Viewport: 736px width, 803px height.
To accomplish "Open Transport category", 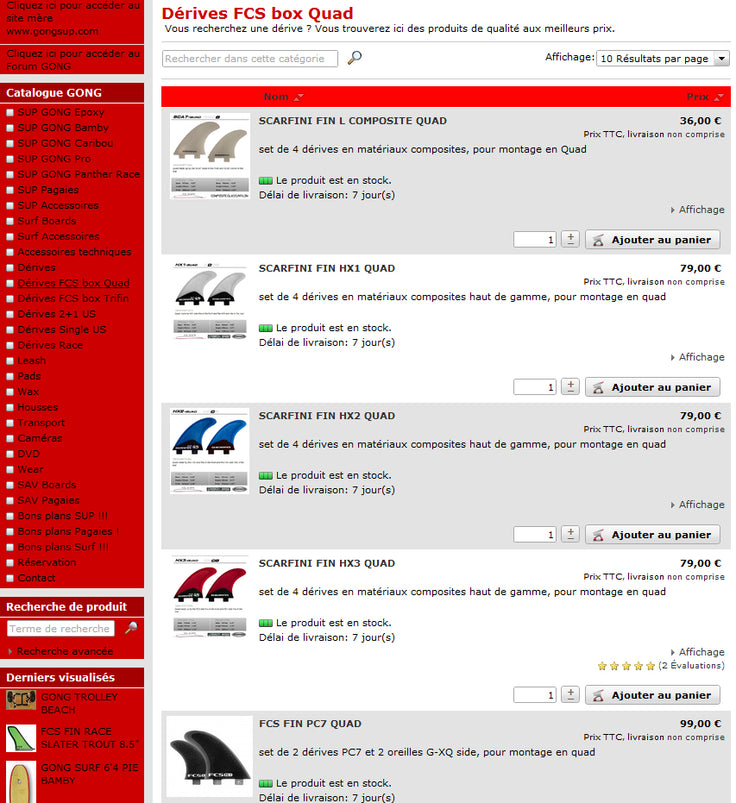I will (41, 422).
